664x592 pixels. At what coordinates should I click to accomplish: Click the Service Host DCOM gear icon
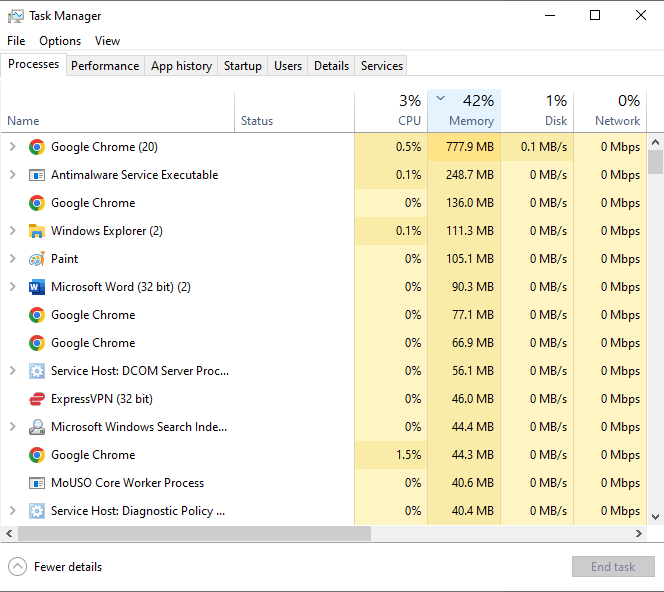[37, 371]
